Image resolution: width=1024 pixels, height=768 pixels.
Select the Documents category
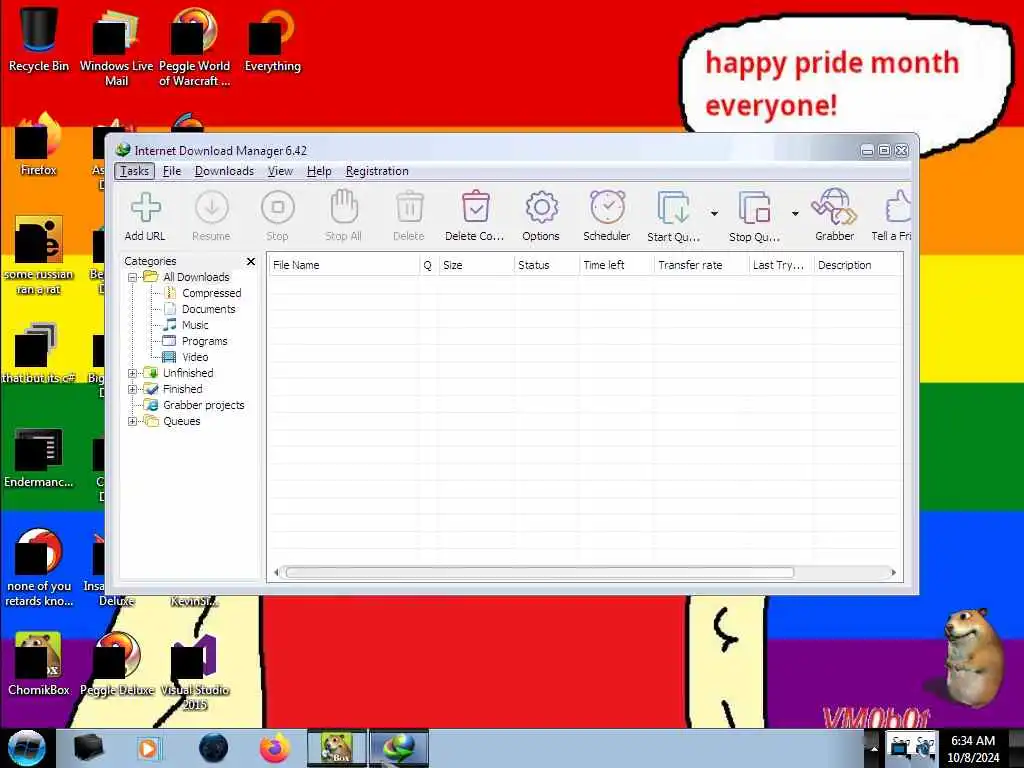pos(208,309)
